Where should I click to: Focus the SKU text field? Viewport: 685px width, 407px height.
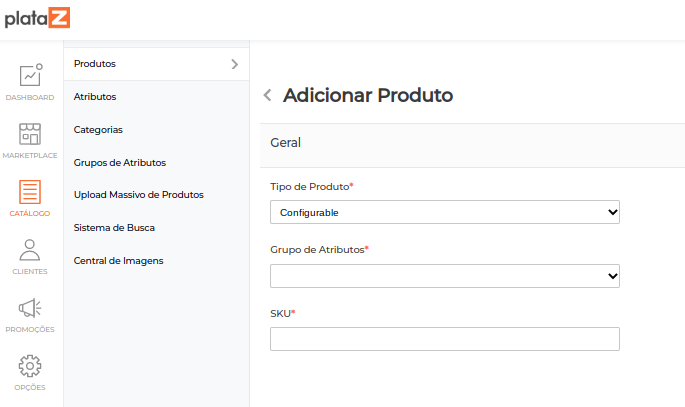444,339
